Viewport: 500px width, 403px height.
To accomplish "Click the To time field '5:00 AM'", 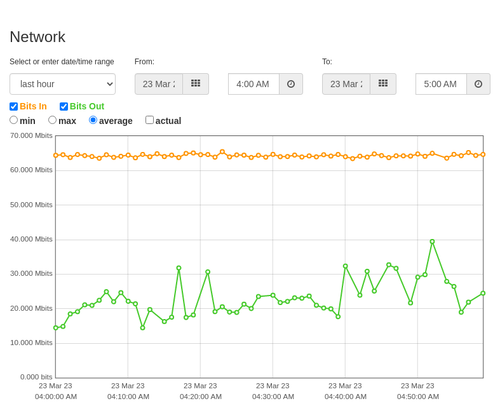I will [441, 84].
